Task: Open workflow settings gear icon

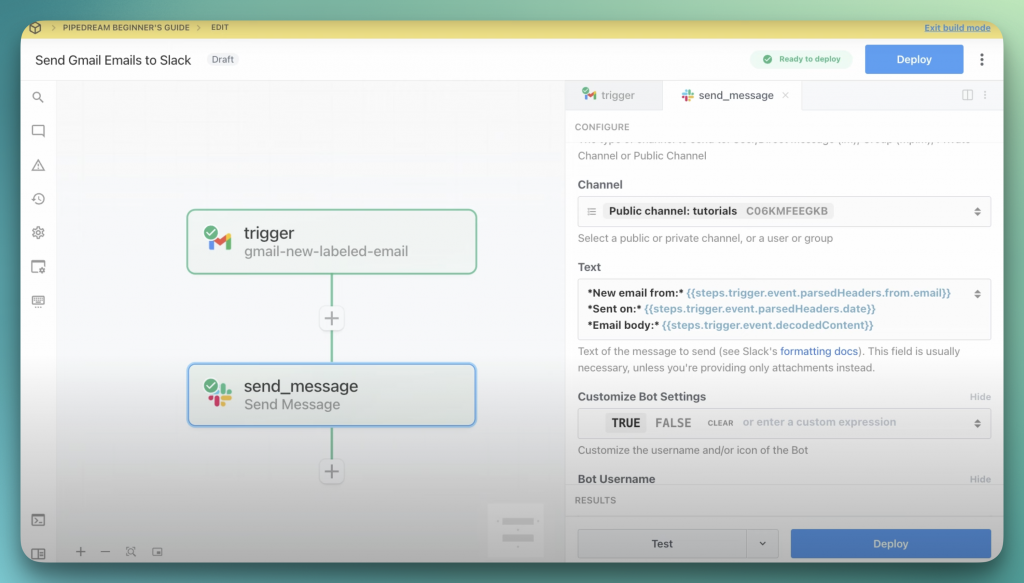Action: coord(38,233)
